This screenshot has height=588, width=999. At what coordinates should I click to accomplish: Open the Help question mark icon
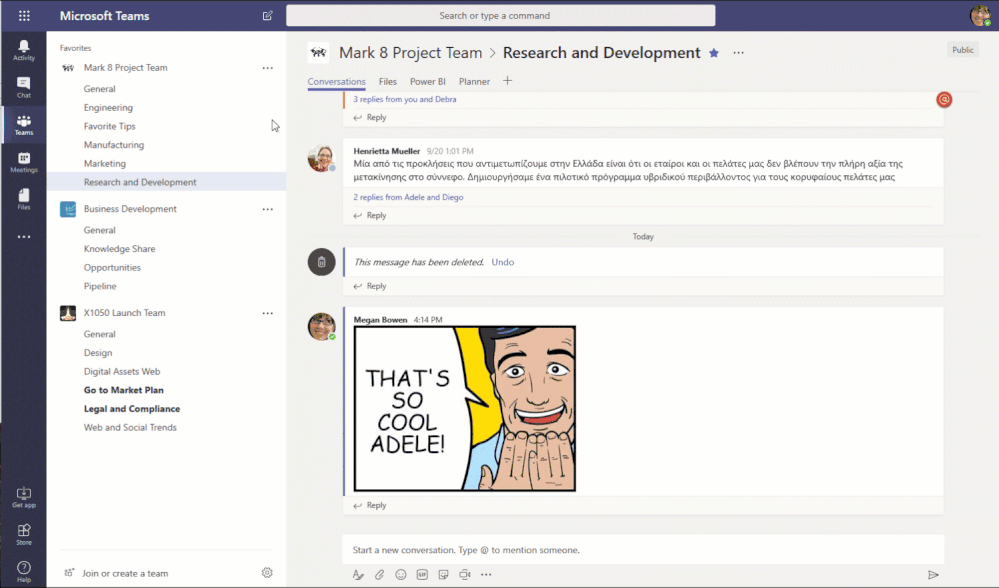pos(24,571)
